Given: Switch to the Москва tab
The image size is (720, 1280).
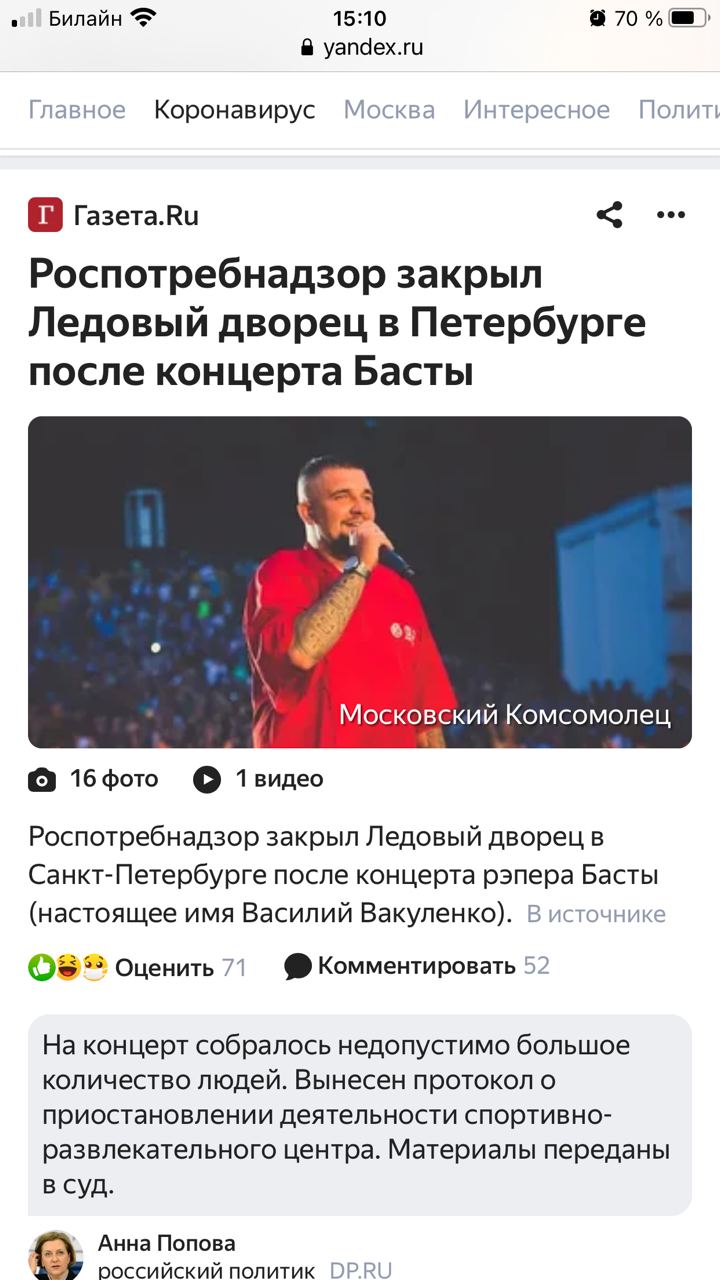Looking at the screenshot, I should 389,109.
